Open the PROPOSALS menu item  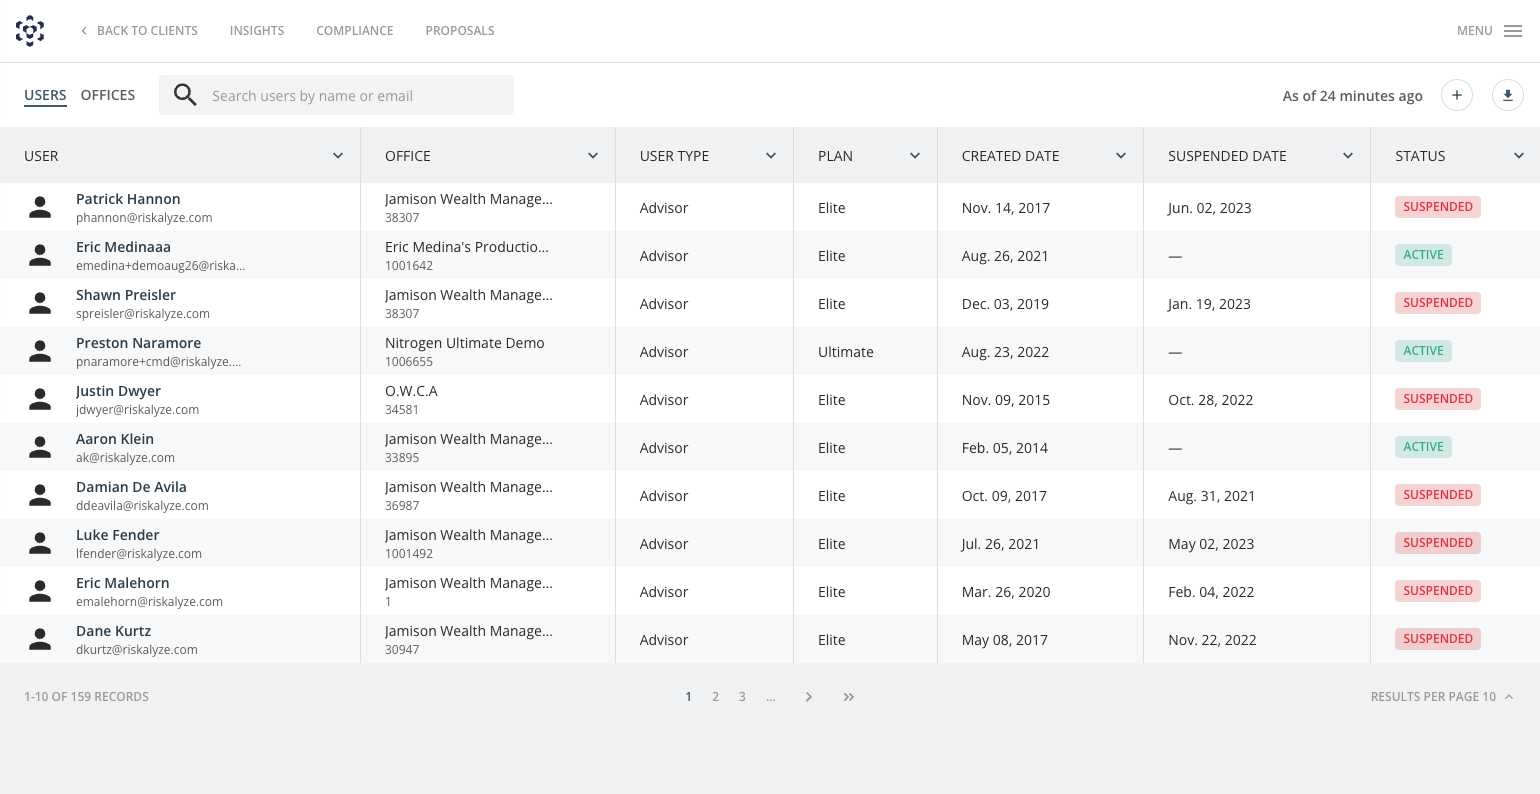tap(460, 31)
